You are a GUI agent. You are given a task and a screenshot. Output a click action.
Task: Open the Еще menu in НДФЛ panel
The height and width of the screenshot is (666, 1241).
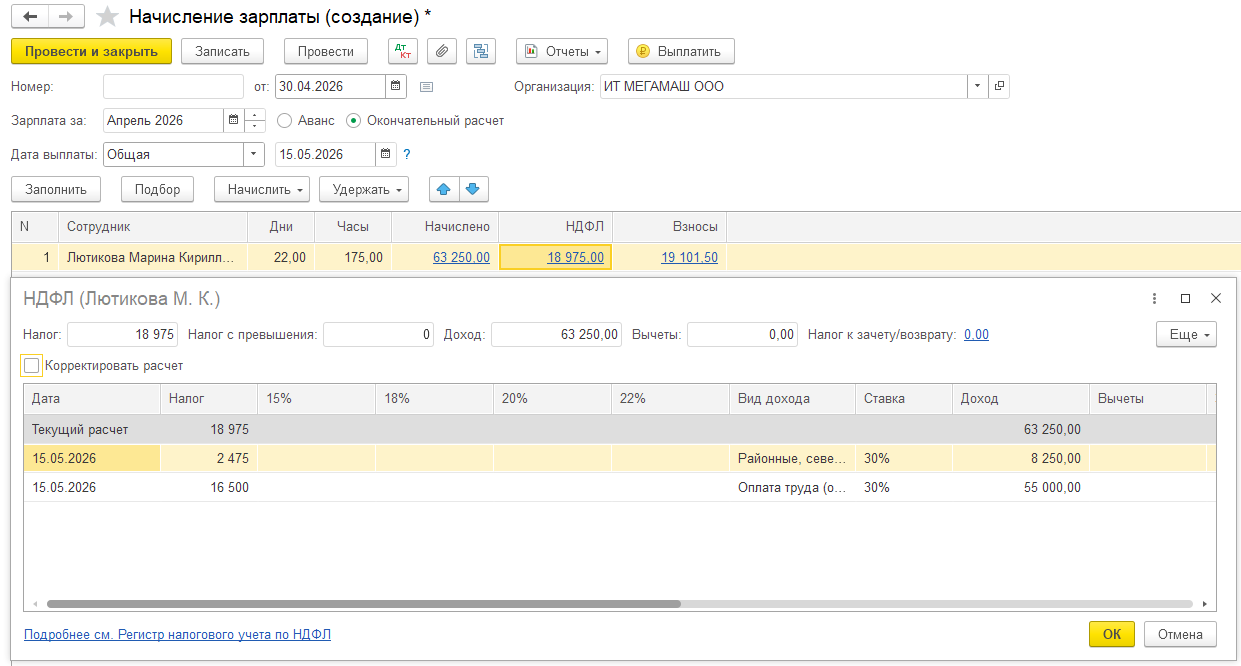(1186, 335)
